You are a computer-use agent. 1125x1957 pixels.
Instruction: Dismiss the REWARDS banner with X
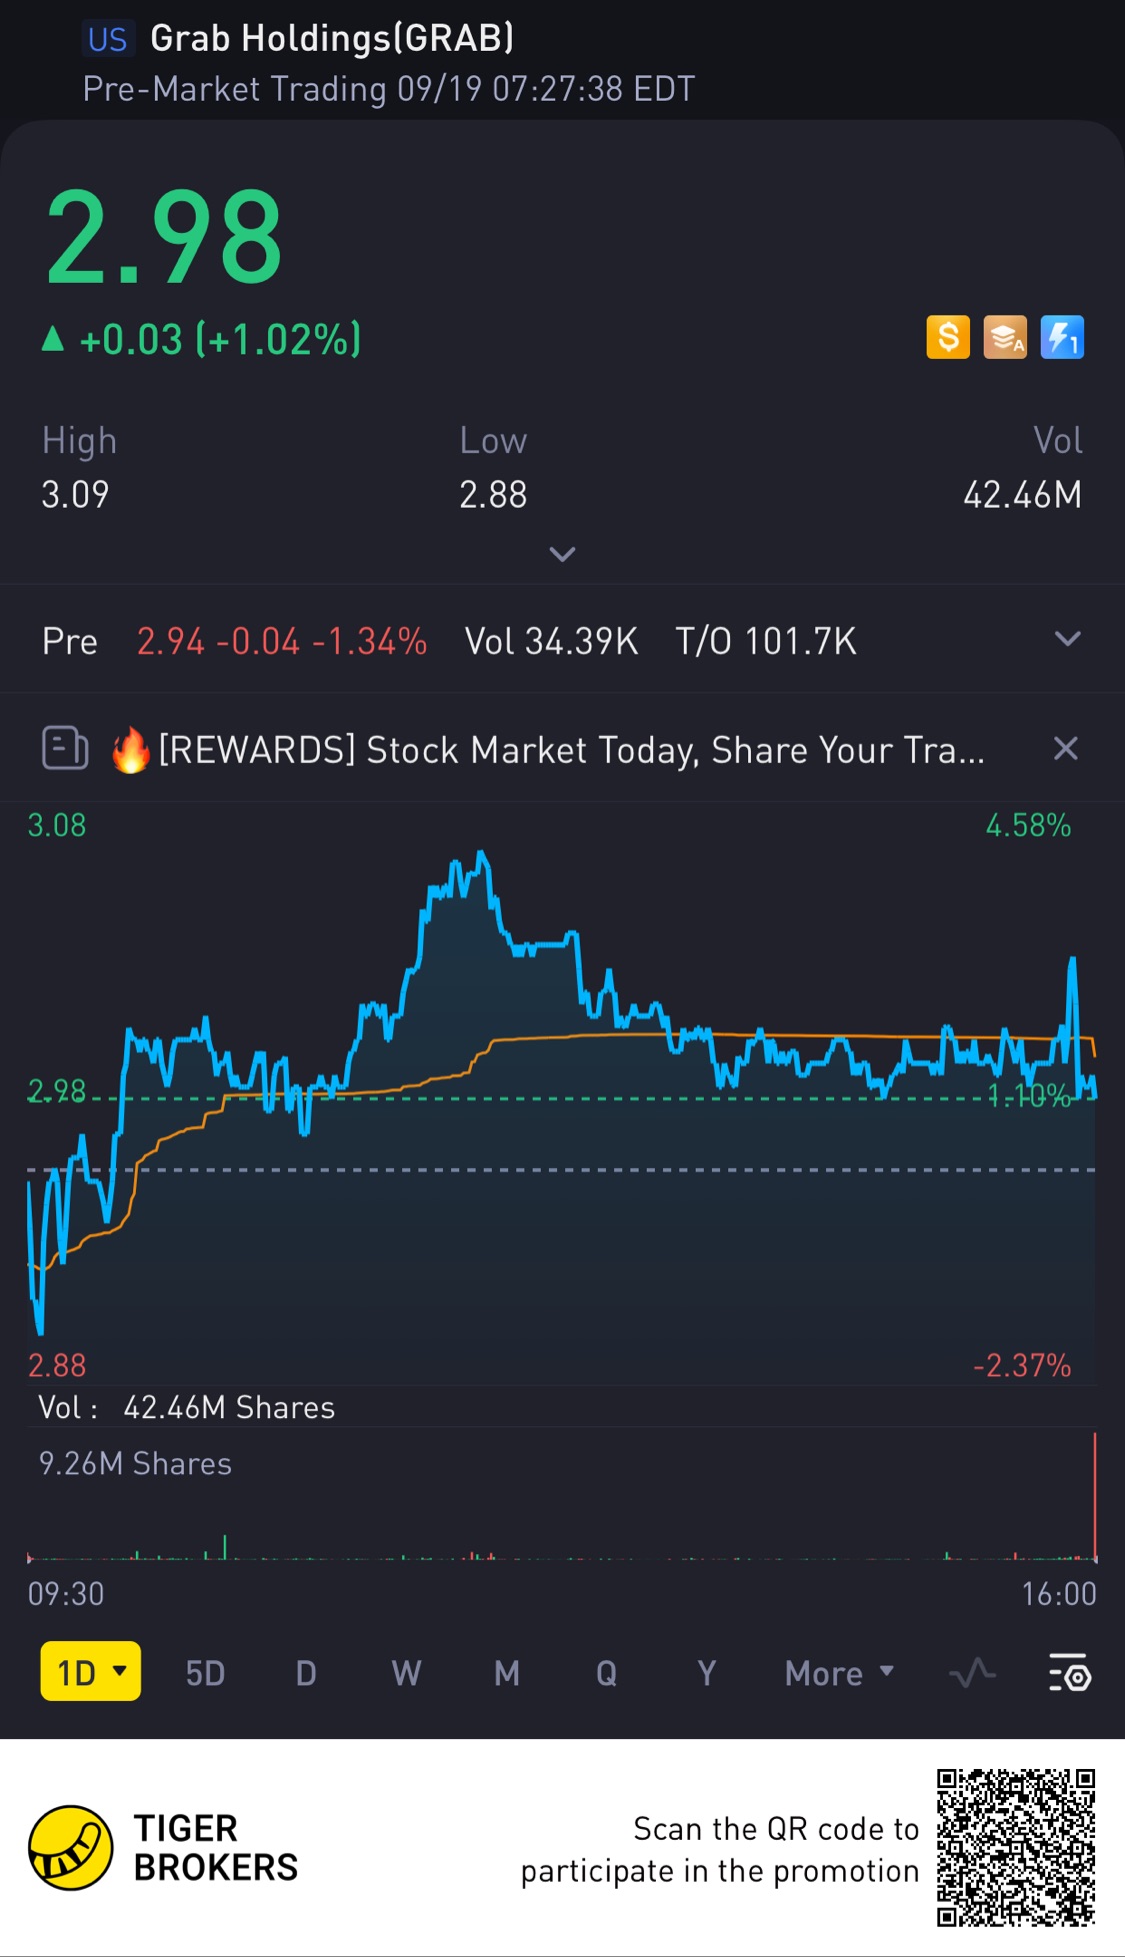1066,748
